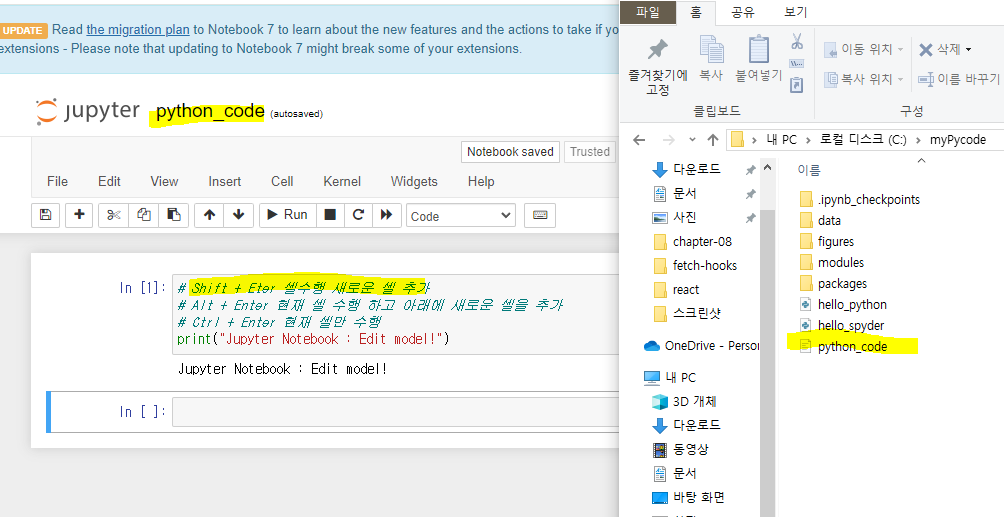Switch to Explorer 보기 ribbon tab
1004x517 pixels.
coord(796,12)
